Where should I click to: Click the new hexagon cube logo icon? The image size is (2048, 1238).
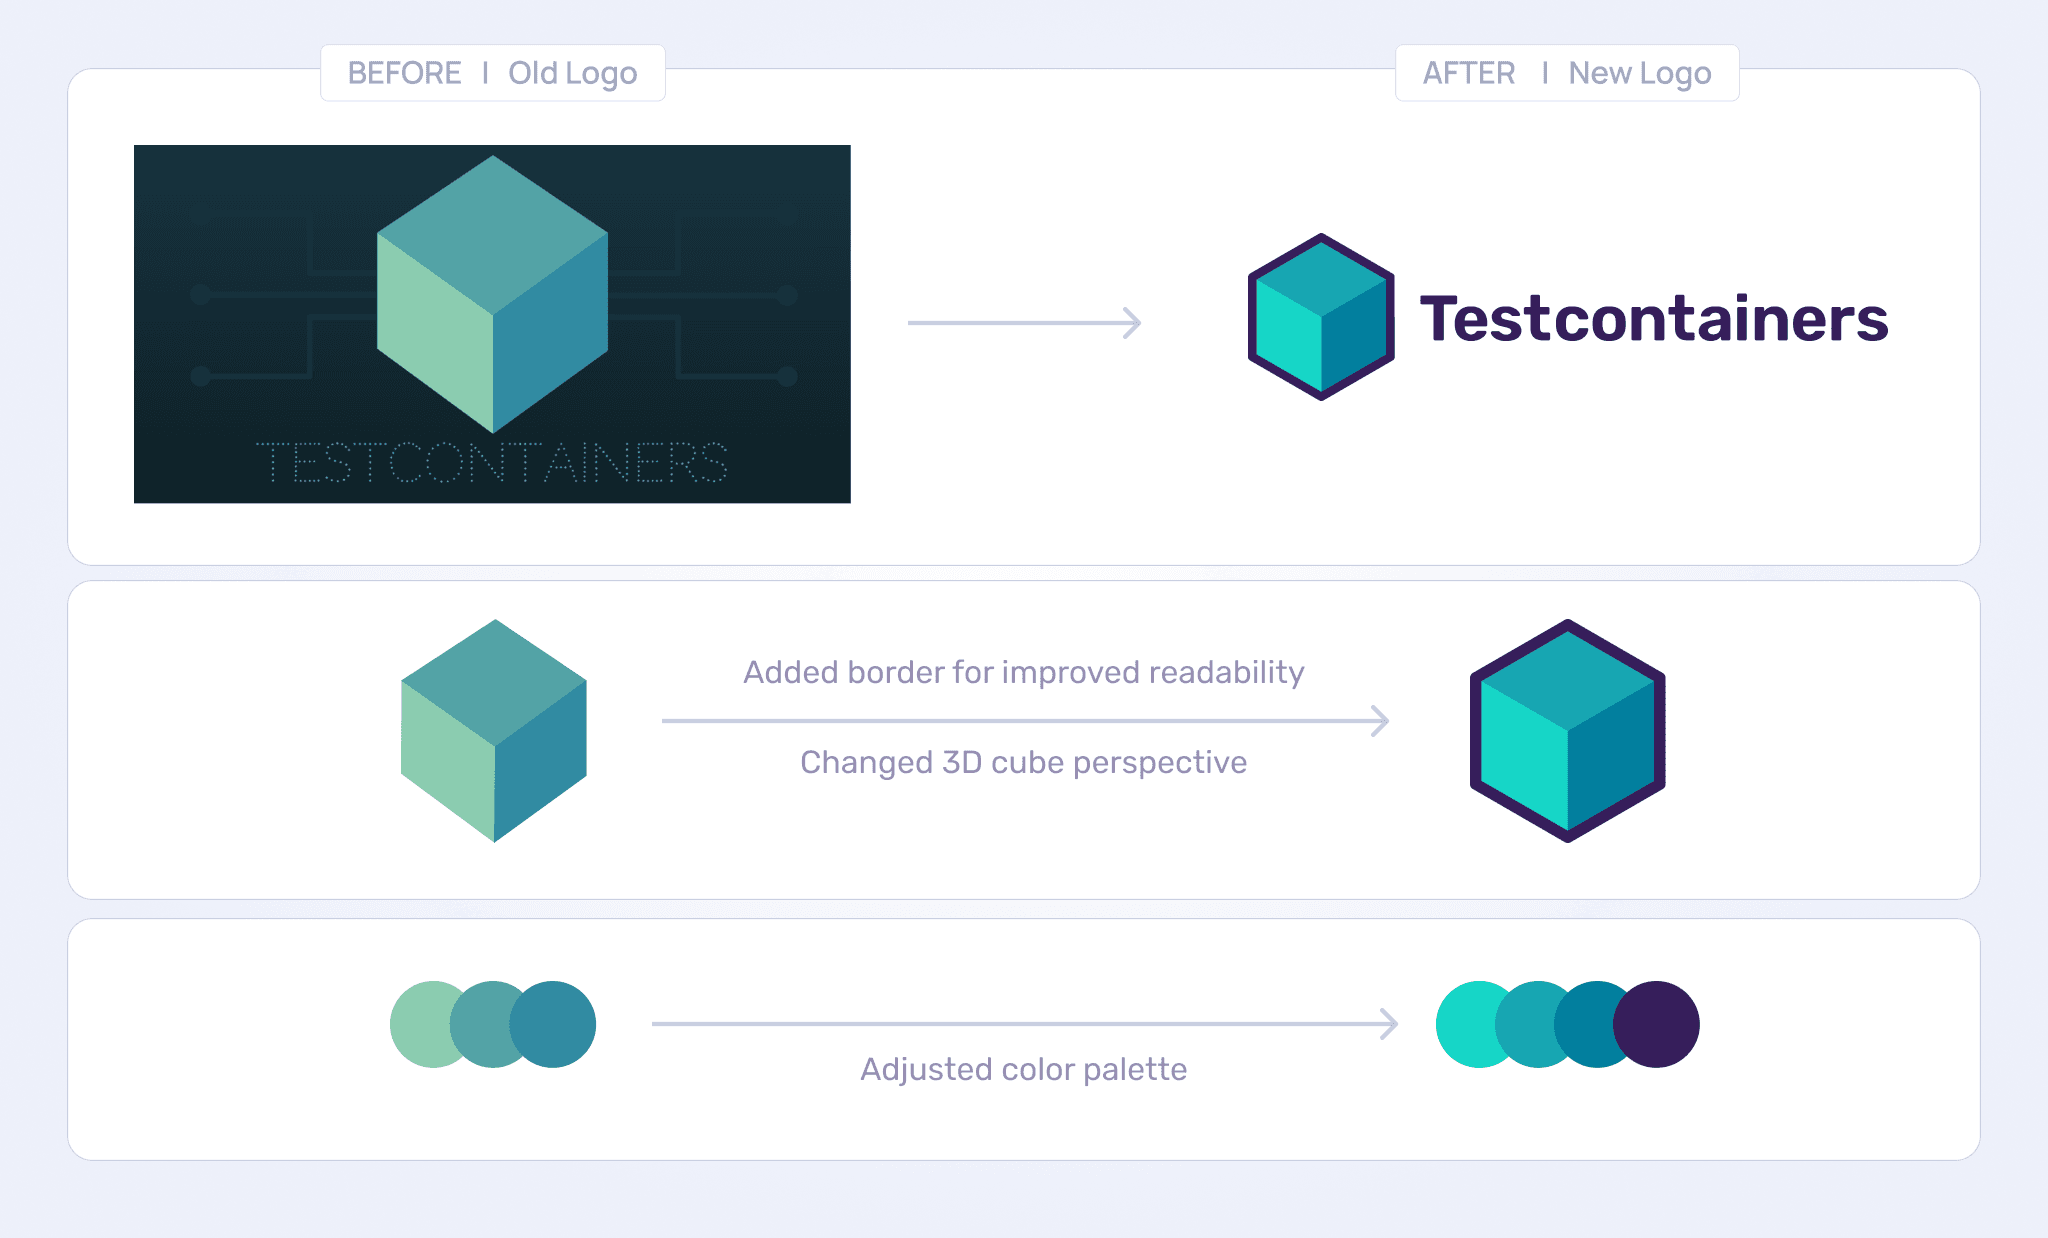[1320, 318]
